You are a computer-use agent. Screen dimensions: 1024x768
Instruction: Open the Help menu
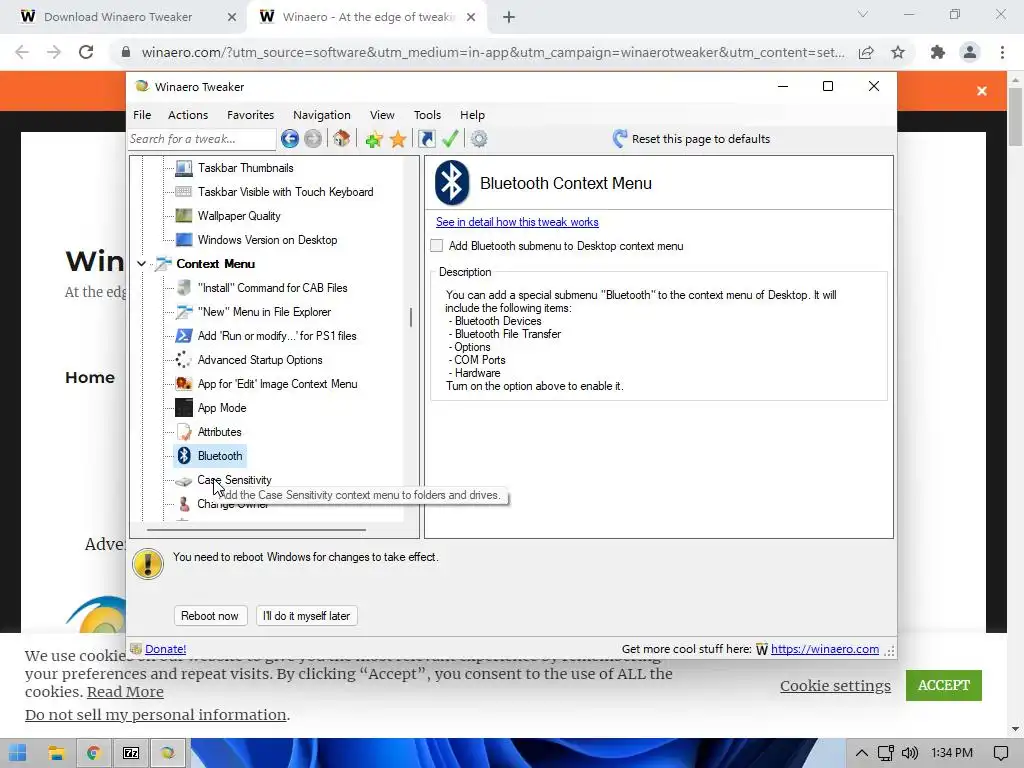(x=472, y=115)
